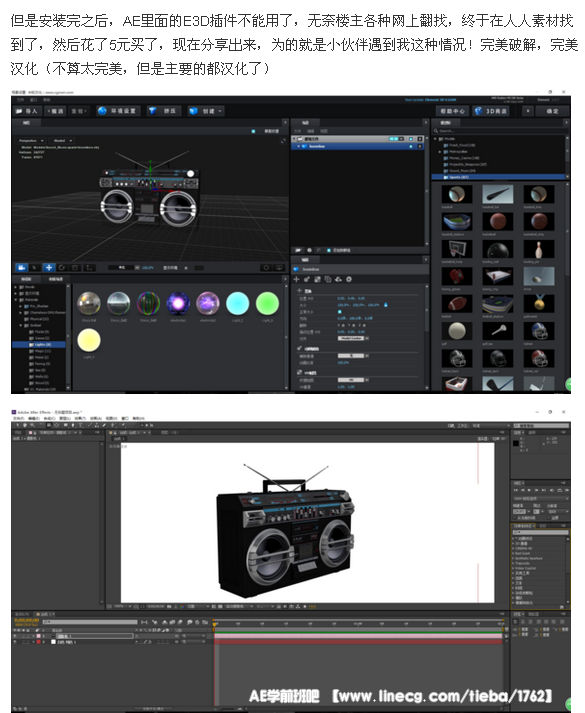
Task: Expand the Pro_Shaders folder
Action: point(20,306)
